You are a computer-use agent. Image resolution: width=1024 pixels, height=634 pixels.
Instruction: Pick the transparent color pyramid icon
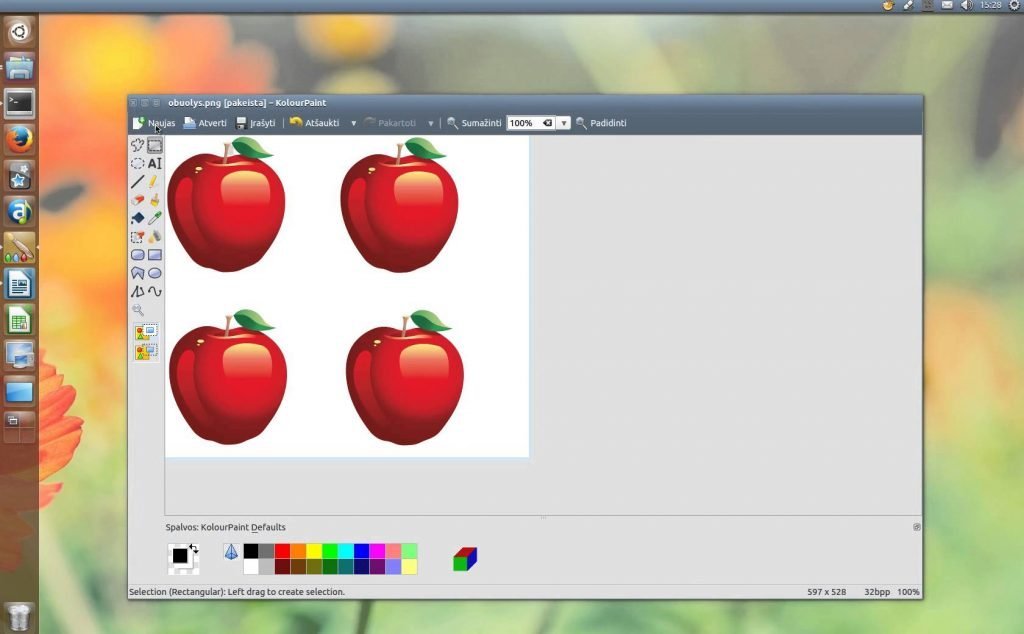231,552
